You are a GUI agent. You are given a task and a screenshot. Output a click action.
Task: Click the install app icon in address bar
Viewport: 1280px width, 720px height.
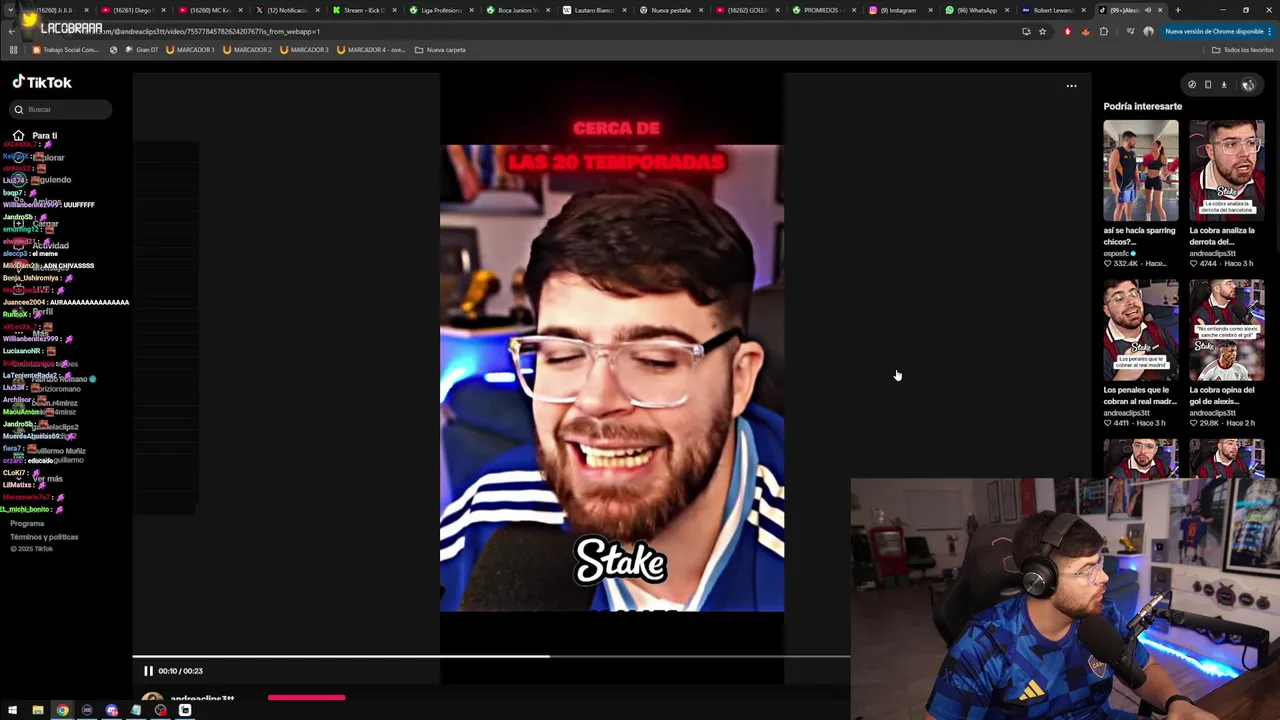pyautogui.click(x=1026, y=31)
